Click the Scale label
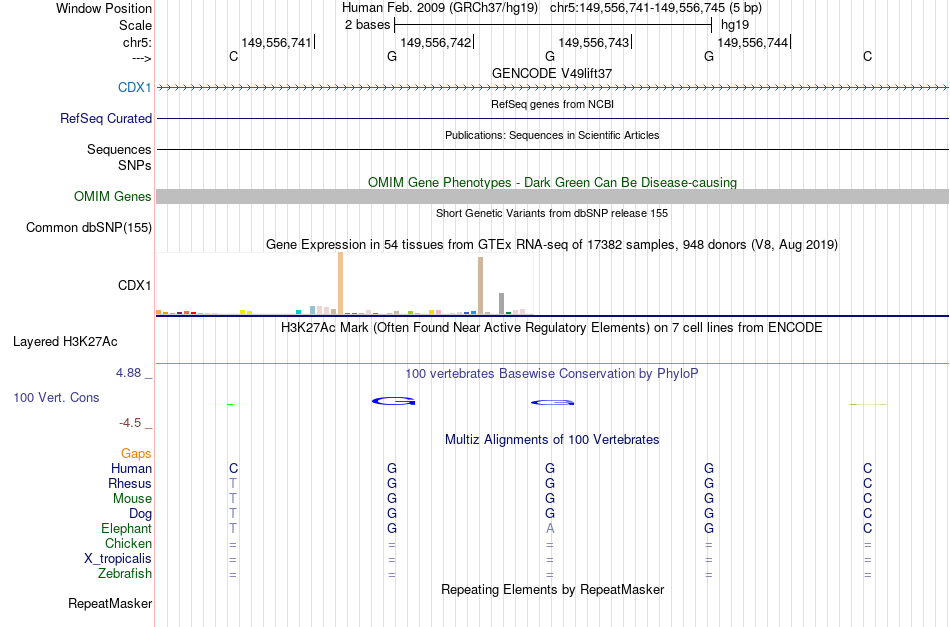Screen dimensions: 950x627 (135, 25)
